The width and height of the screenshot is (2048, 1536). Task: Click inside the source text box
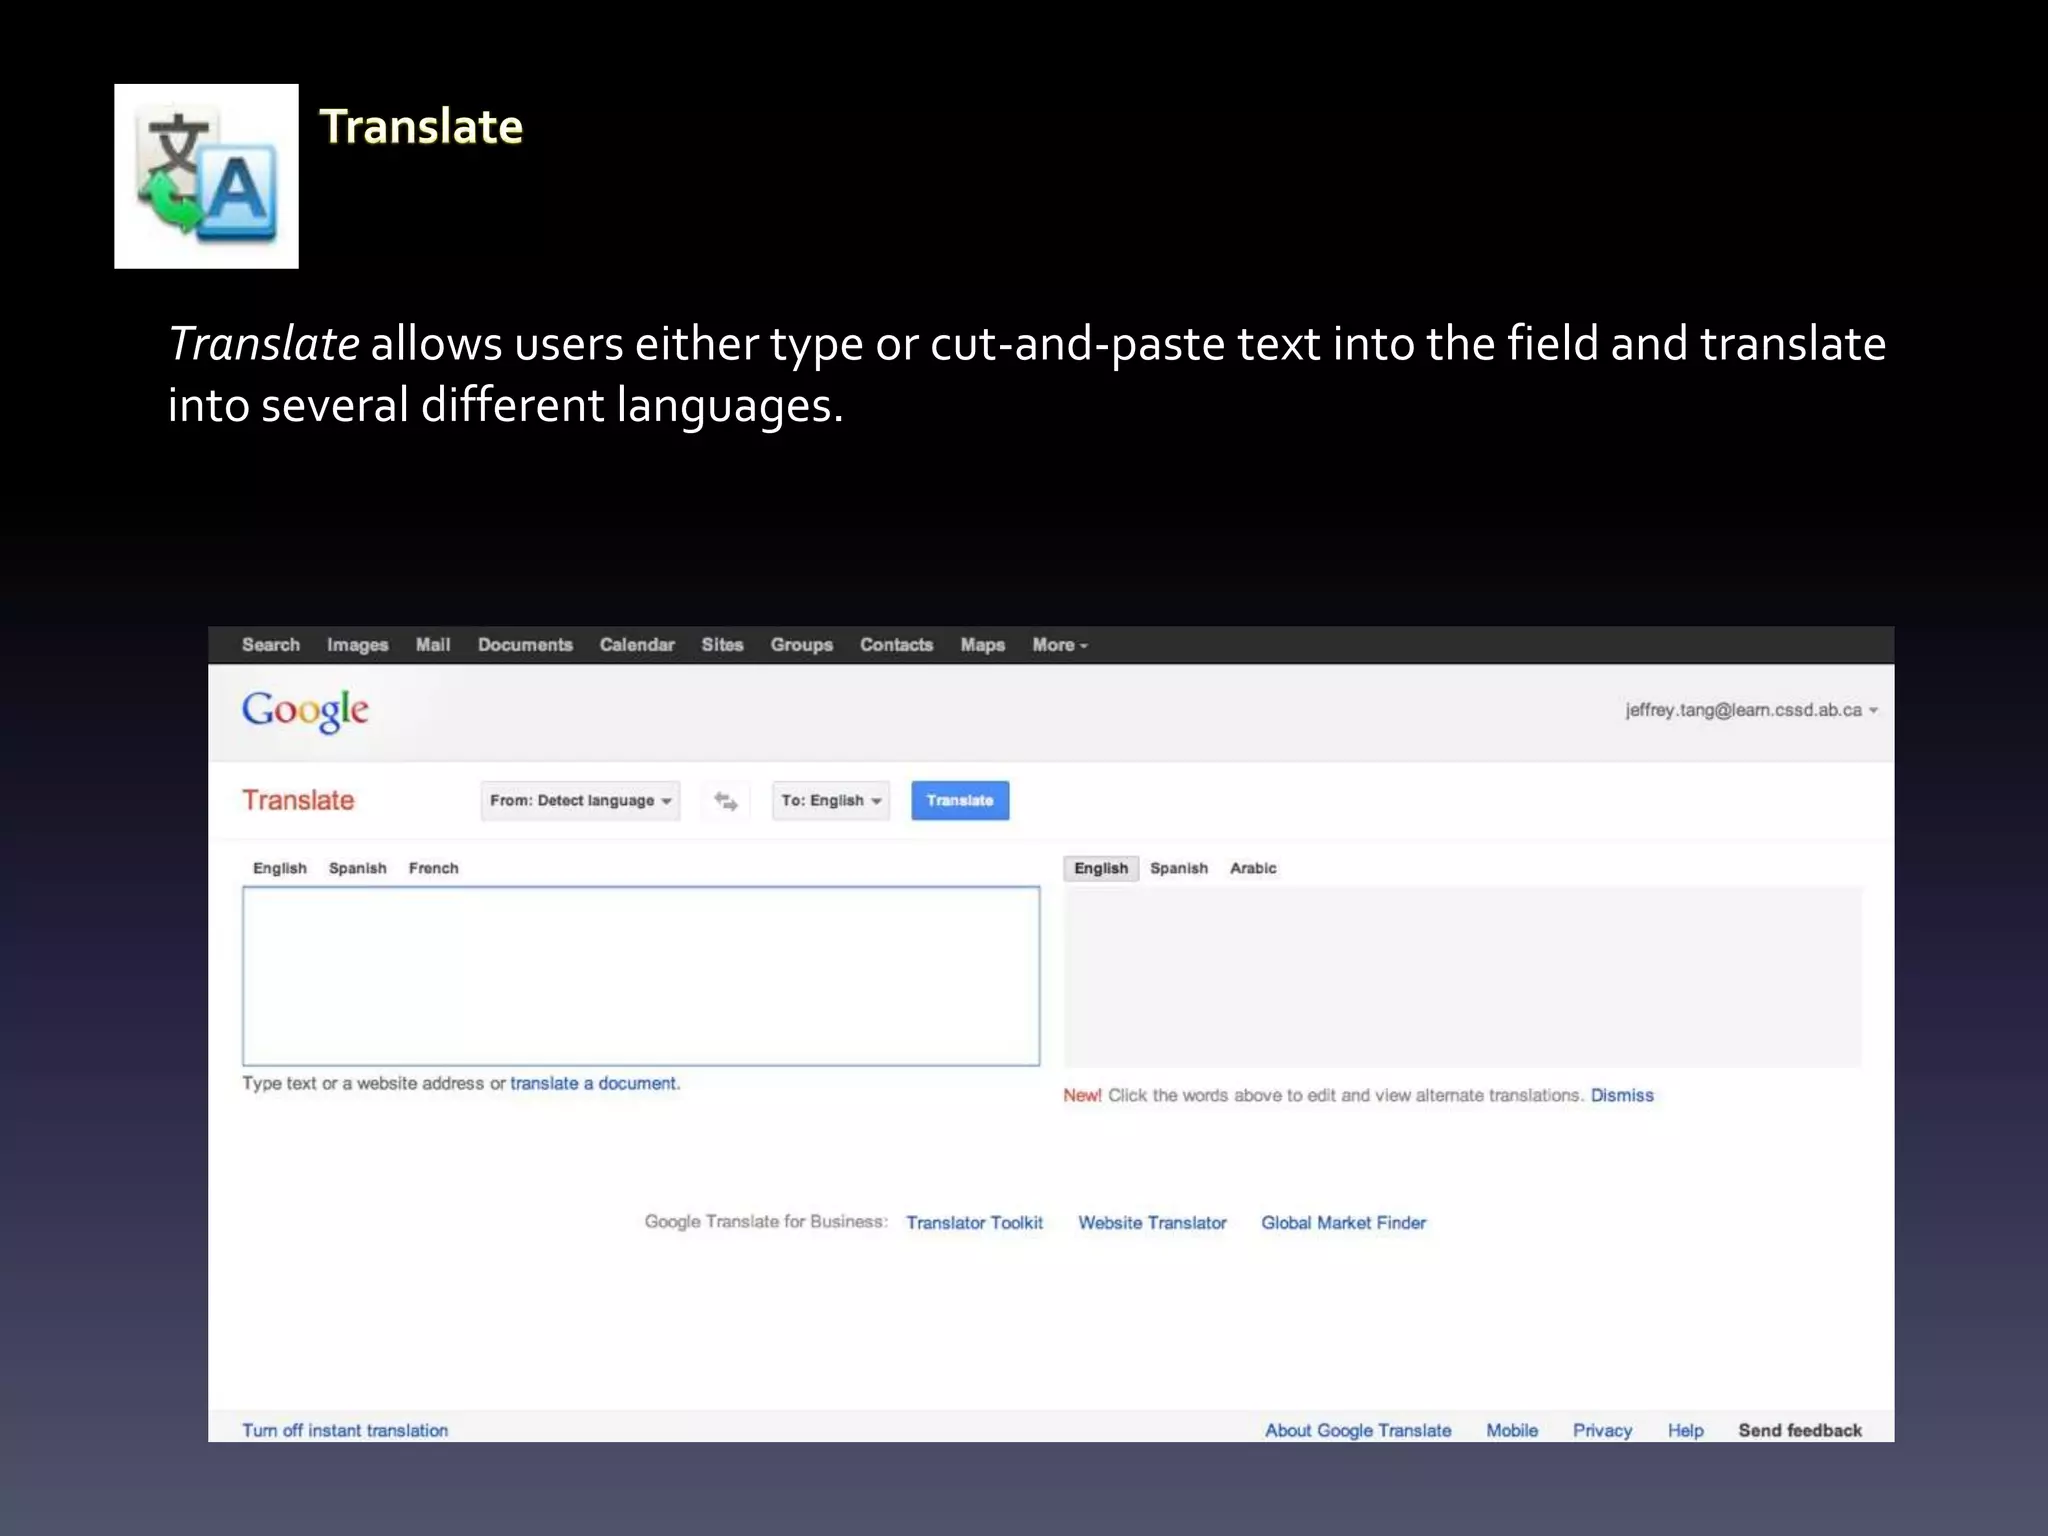(641, 976)
